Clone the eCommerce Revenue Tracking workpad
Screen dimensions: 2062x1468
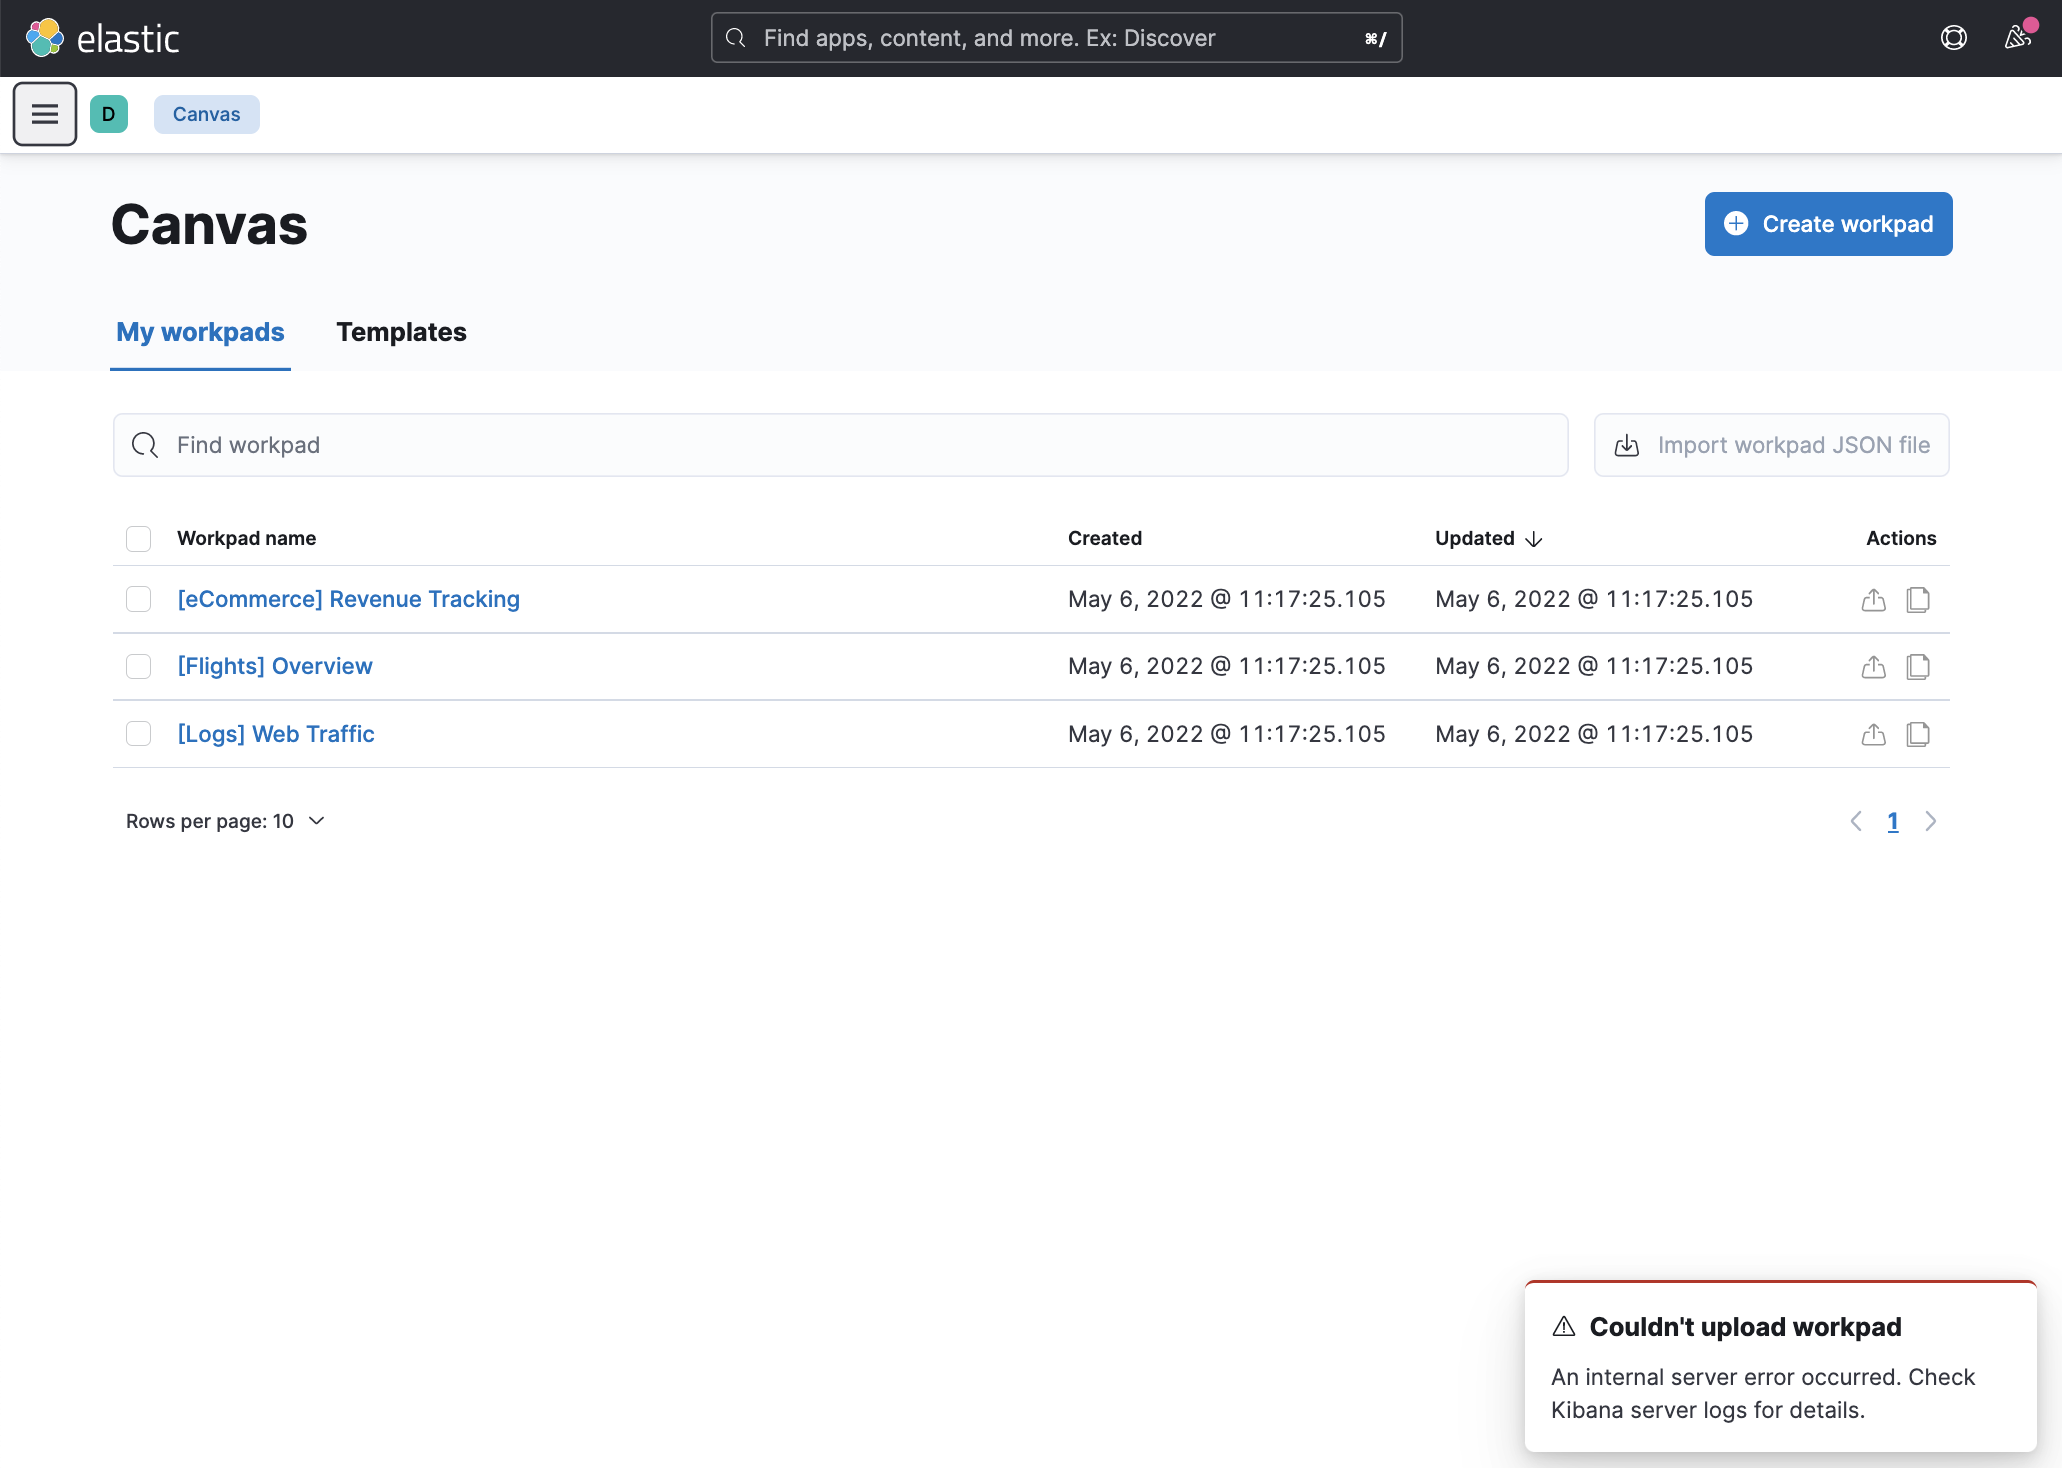[x=1917, y=600]
